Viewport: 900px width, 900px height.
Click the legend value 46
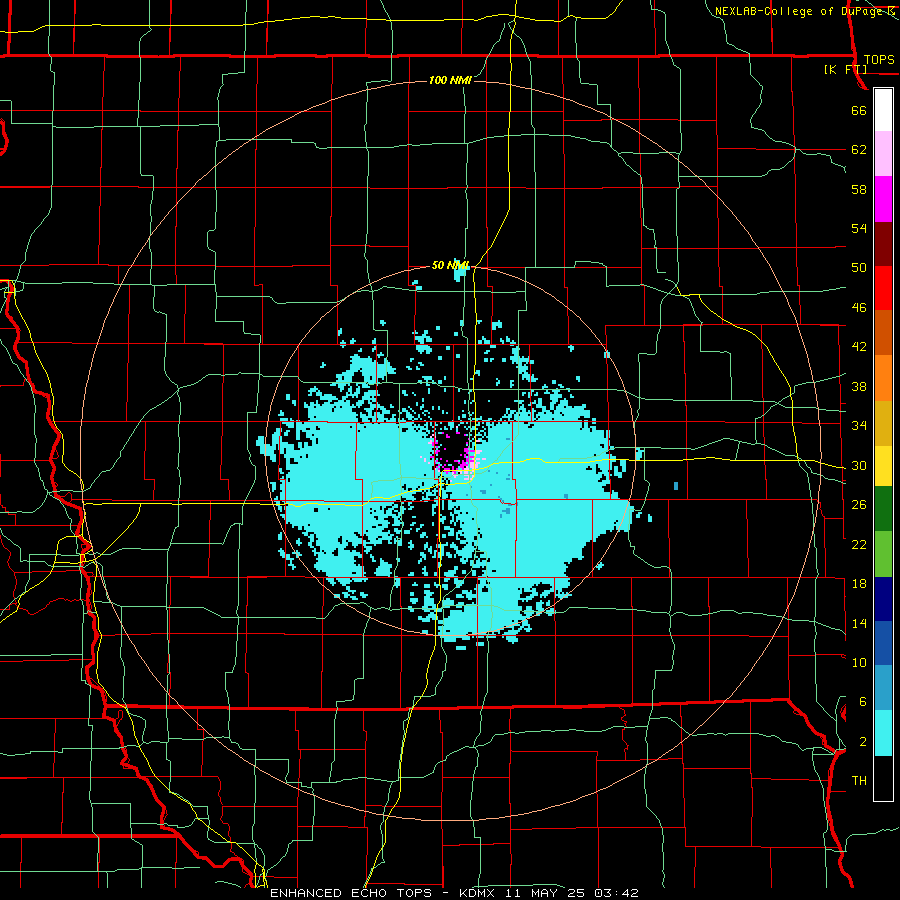coord(859,308)
